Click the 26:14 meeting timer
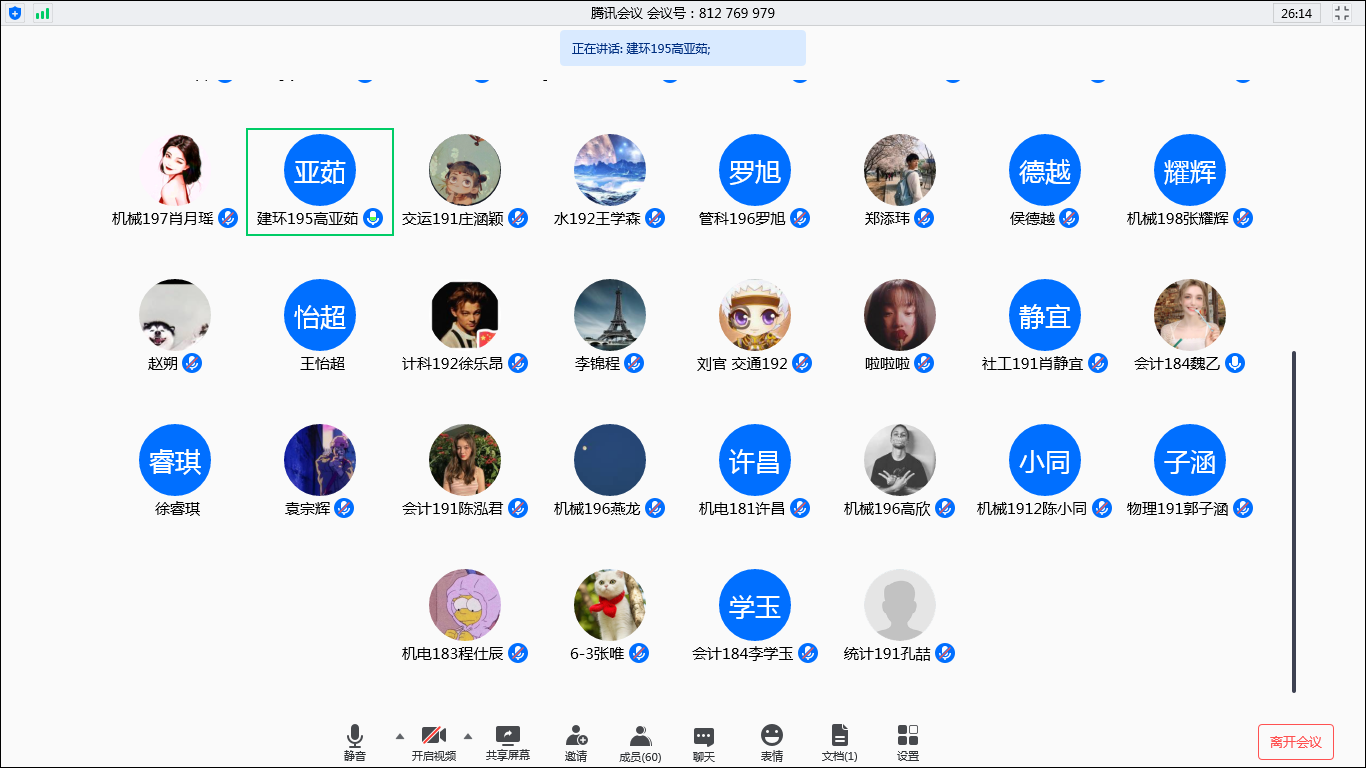 (x=1296, y=13)
